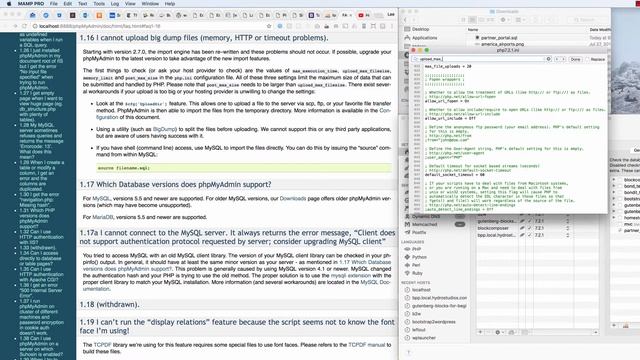Toggle checkmark for gutenberg-blocks host
This screenshot has width=640, height=360.
(529, 221)
